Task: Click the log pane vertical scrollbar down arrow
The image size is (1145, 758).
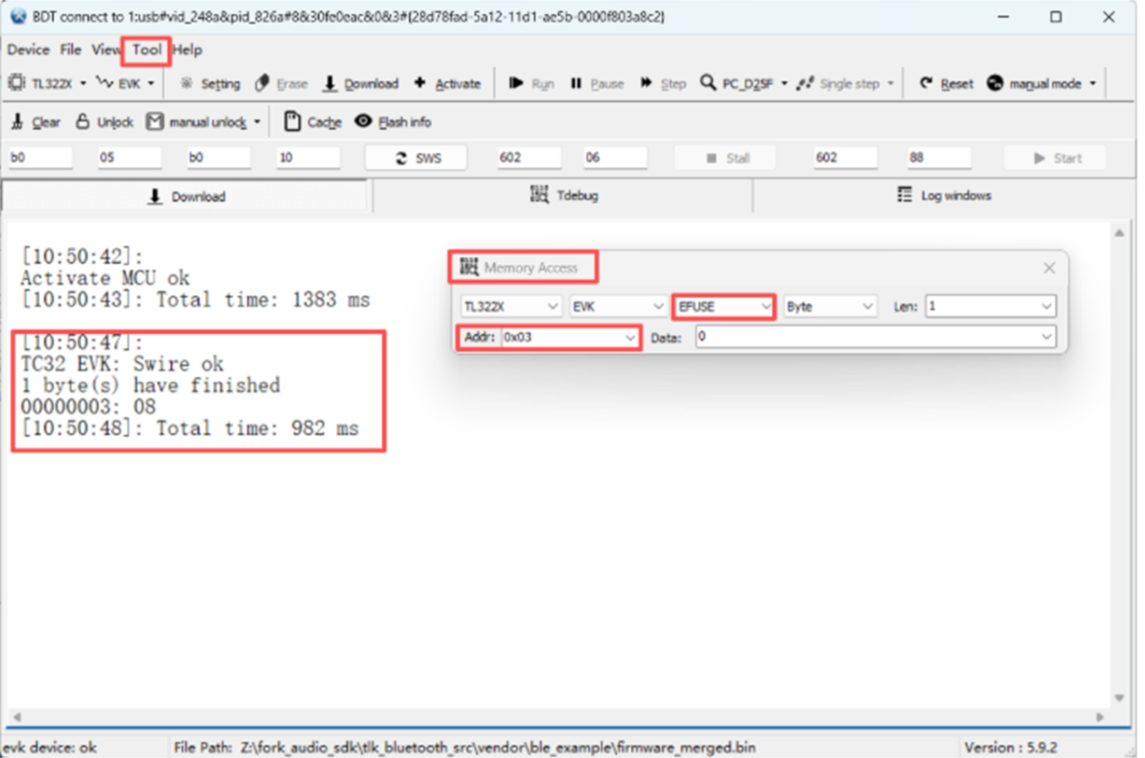Action: point(1119,698)
